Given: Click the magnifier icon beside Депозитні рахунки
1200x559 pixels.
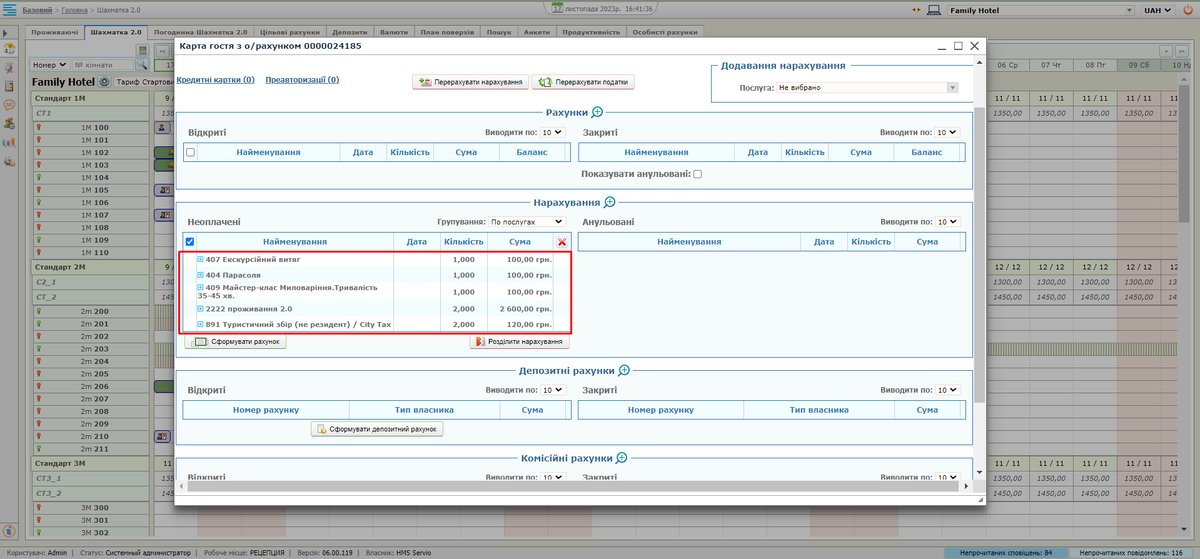Looking at the screenshot, I should point(624,371).
